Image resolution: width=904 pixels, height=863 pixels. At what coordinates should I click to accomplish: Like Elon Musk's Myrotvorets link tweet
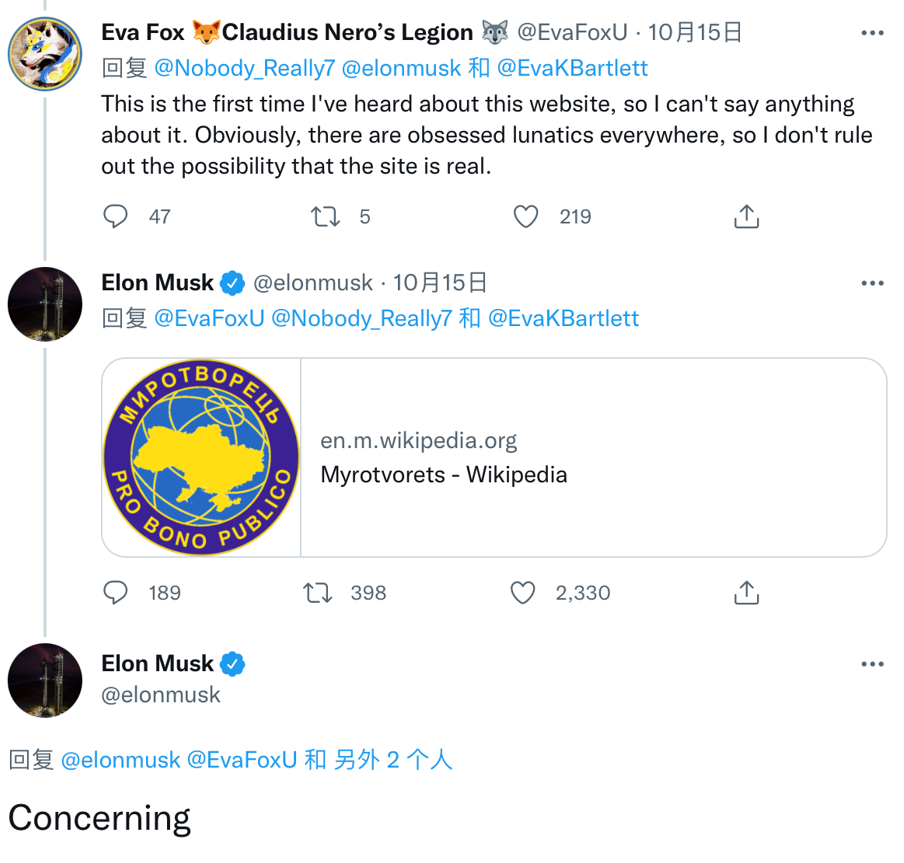tap(523, 592)
